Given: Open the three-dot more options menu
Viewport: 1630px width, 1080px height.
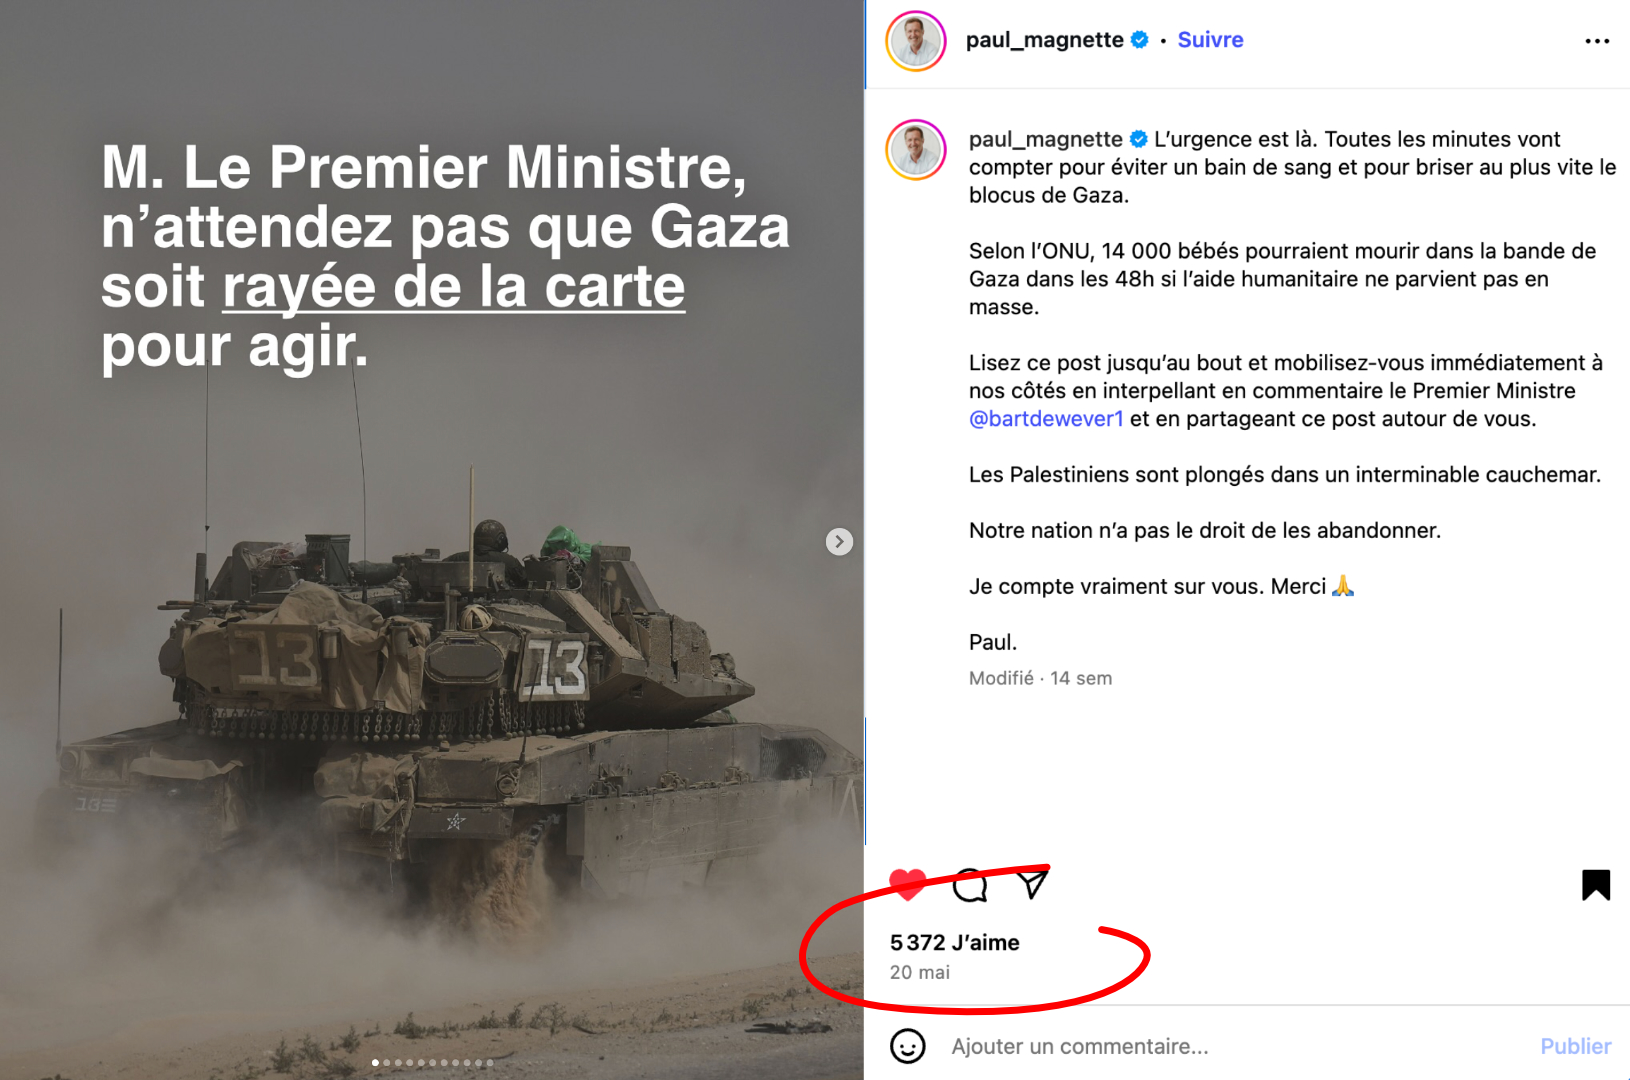Looking at the screenshot, I should (x=1597, y=41).
